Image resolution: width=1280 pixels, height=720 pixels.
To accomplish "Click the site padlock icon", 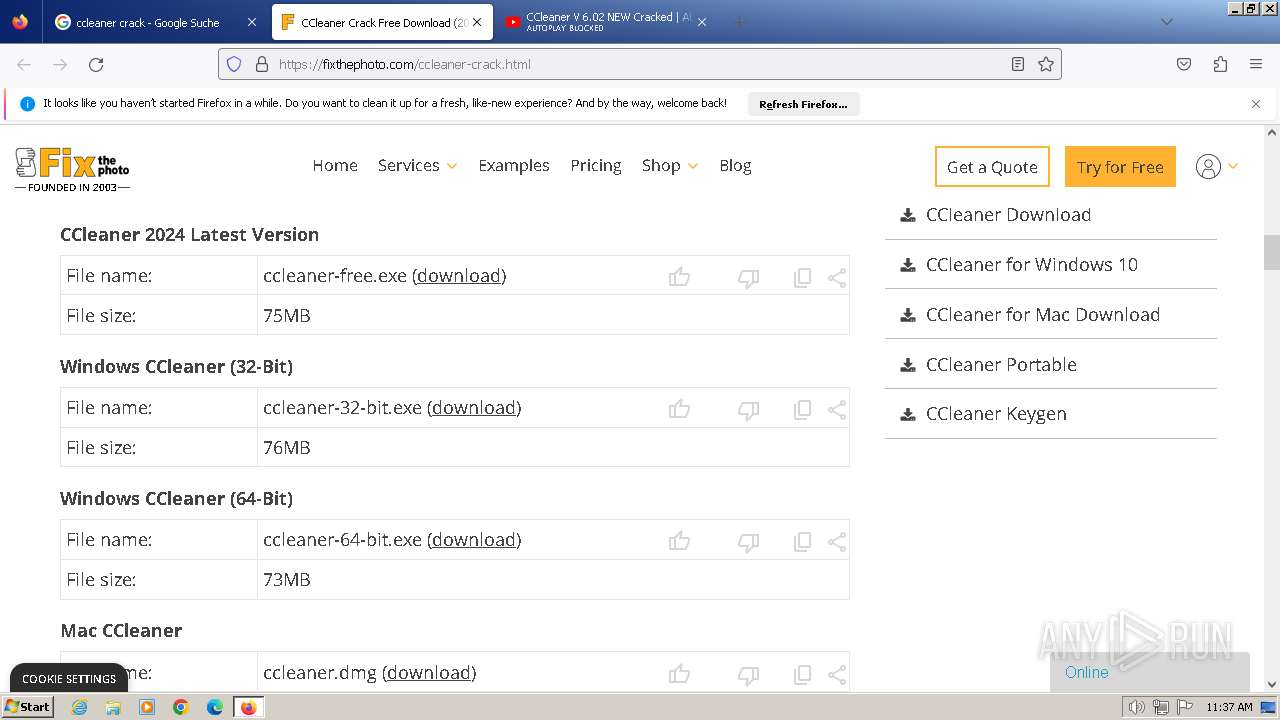I will [x=262, y=64].
